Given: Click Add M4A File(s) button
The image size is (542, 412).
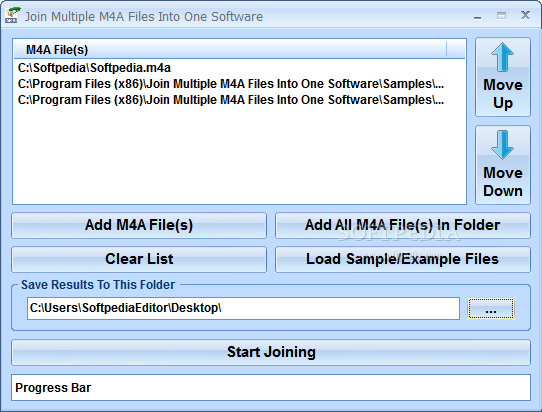Looking at the screenshot, I should point(139,225).
